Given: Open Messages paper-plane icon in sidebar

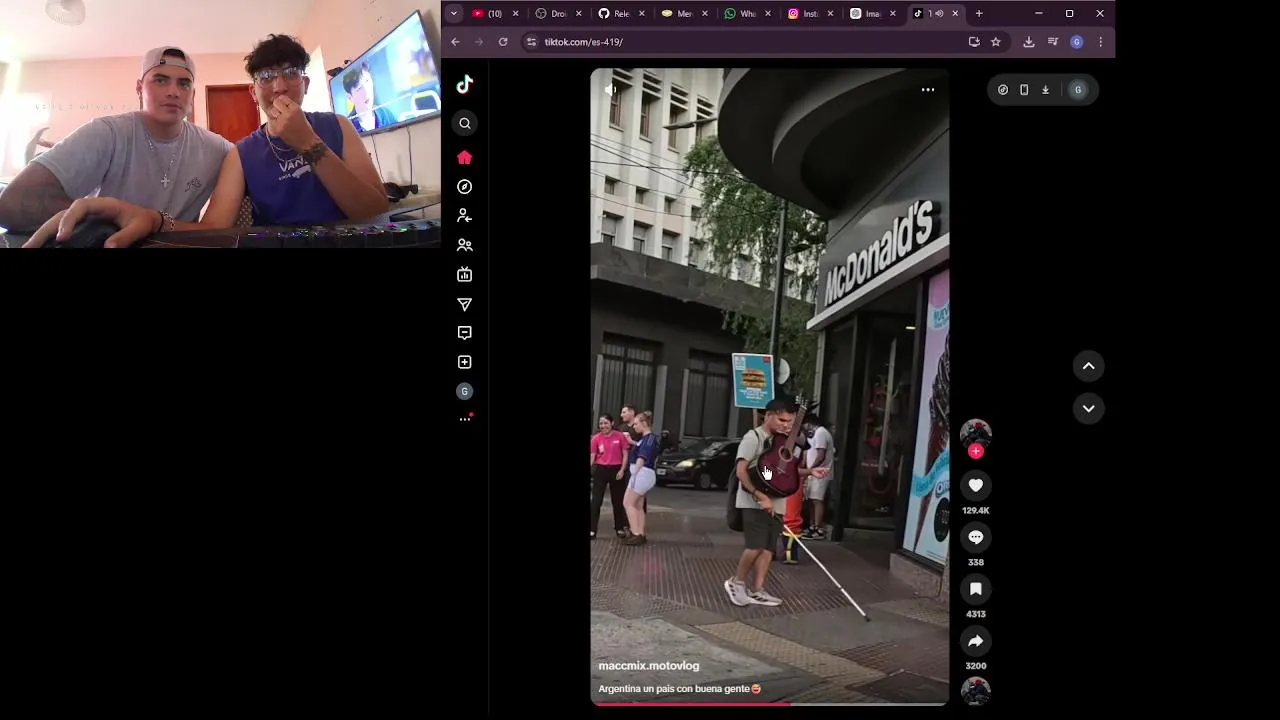Looking at the screenshot, I should [464, 304].
